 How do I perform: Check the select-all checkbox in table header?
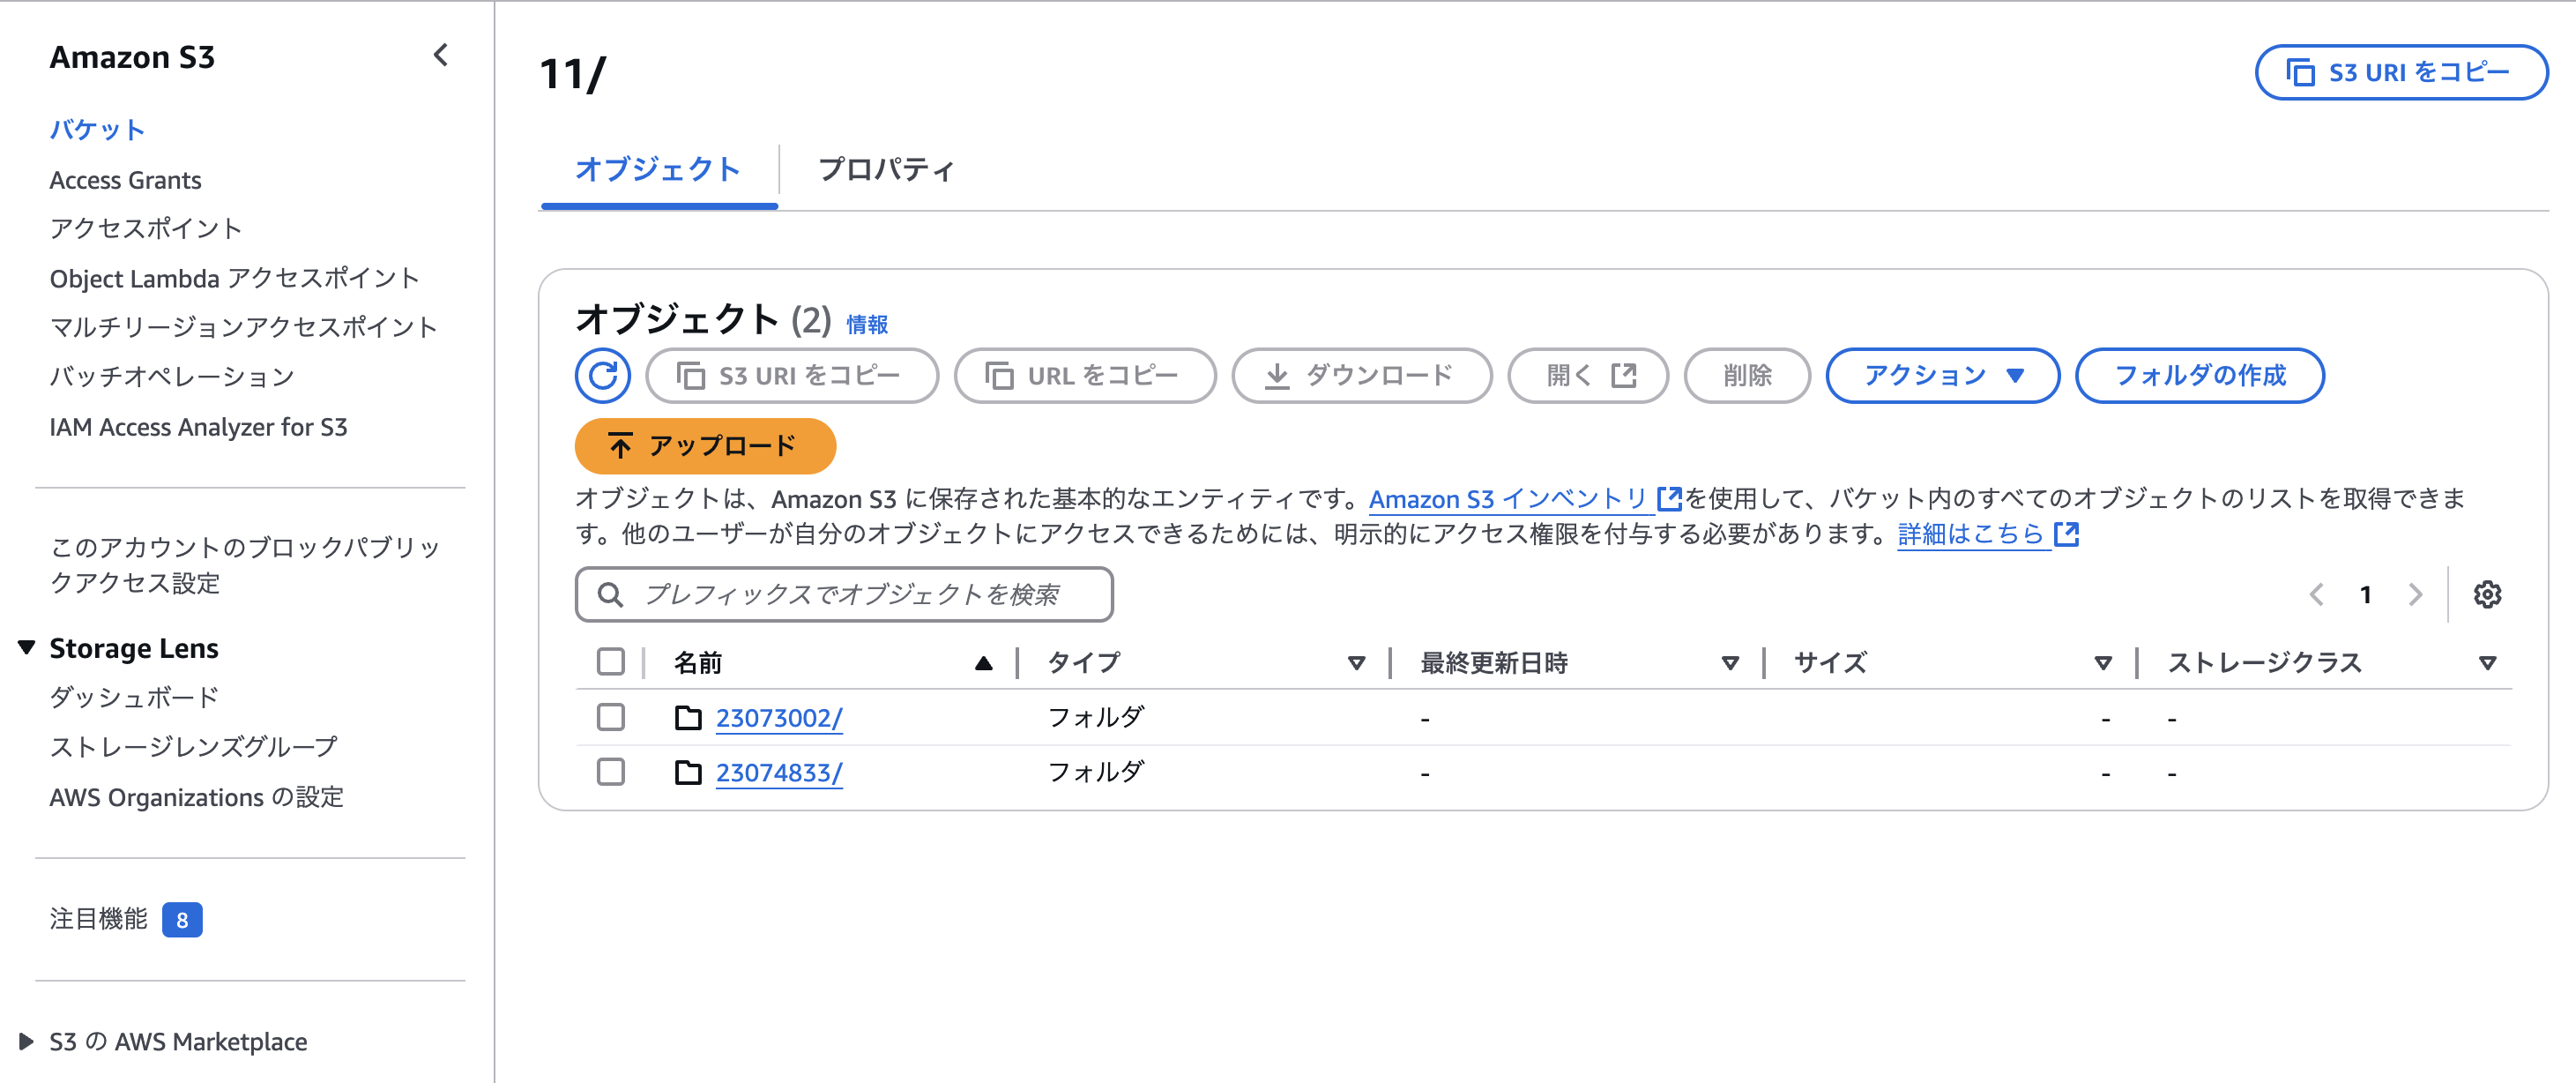pos(610,662)
